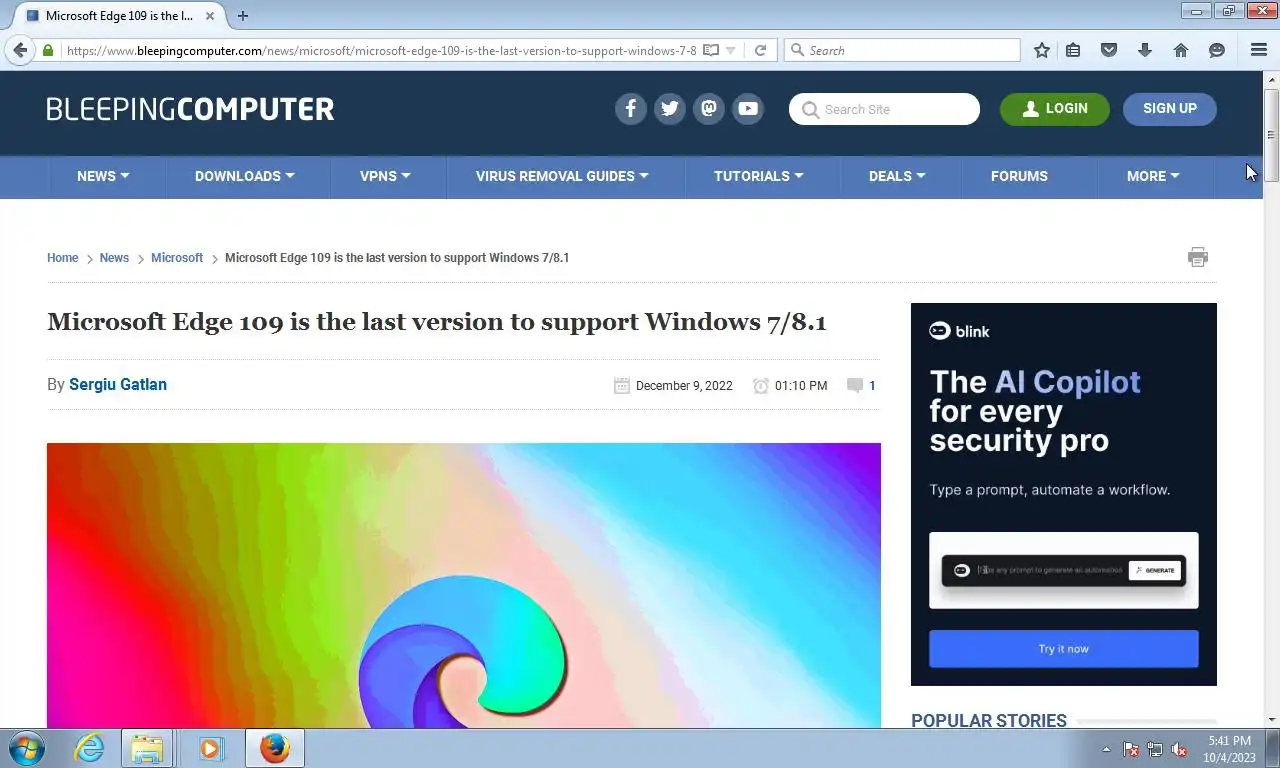This screenshot has height=768, width=1280.
Task: Click the Search Site input field
Action: [x=884, y=109]
